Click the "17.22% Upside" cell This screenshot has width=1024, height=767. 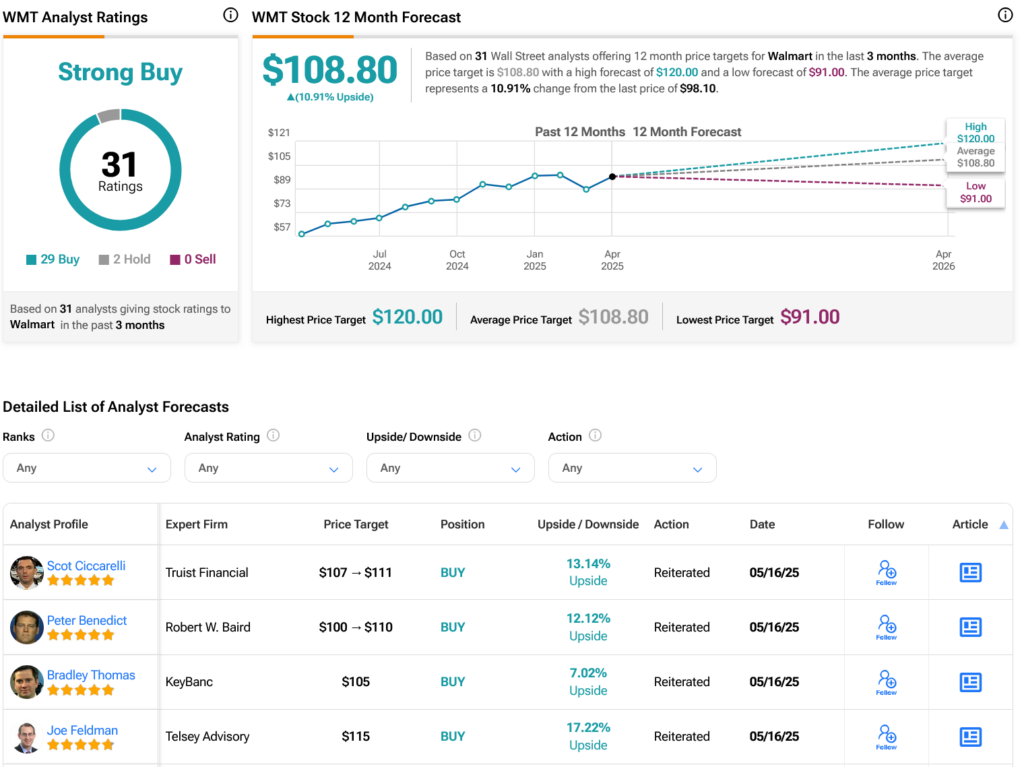point(588,736)
